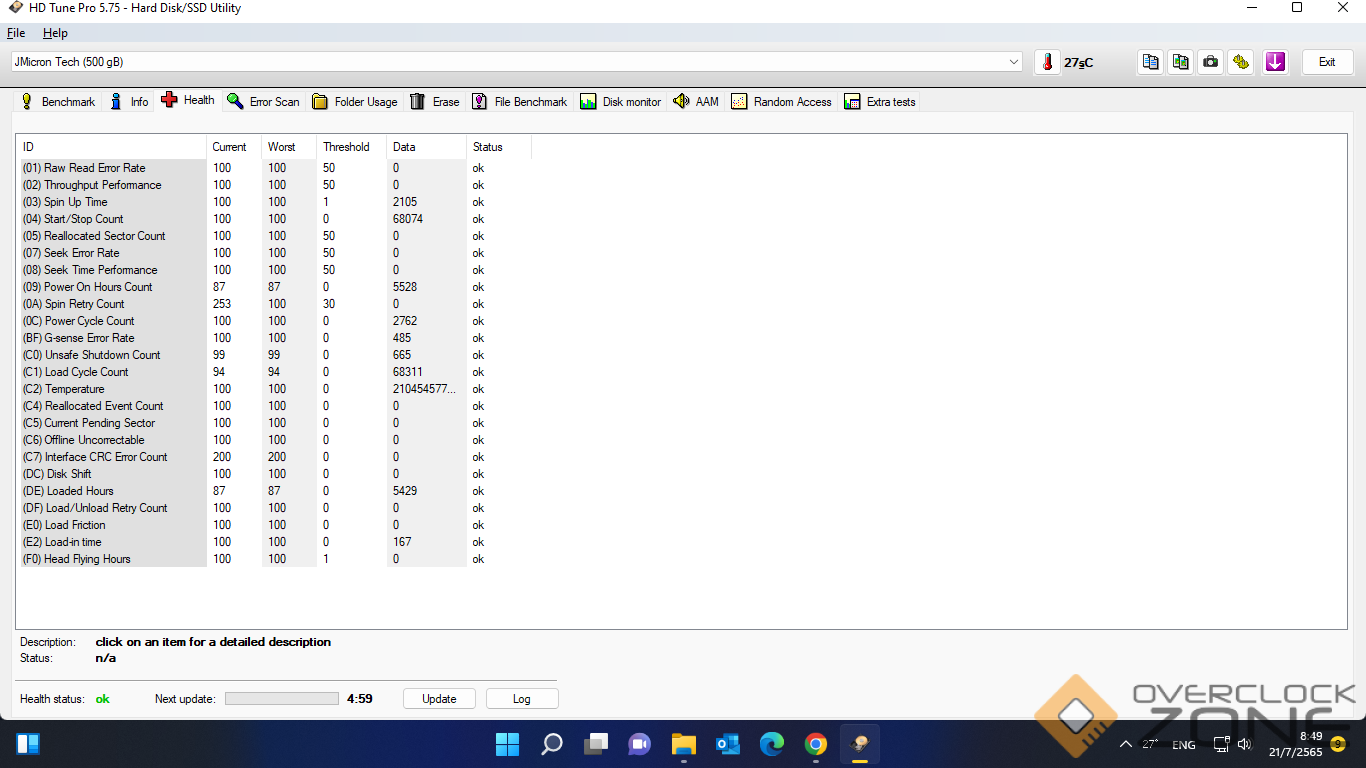This screenshot has width=1366, height=768.
Task: Open the Folder Usage tab
Action: click(355, 102)
